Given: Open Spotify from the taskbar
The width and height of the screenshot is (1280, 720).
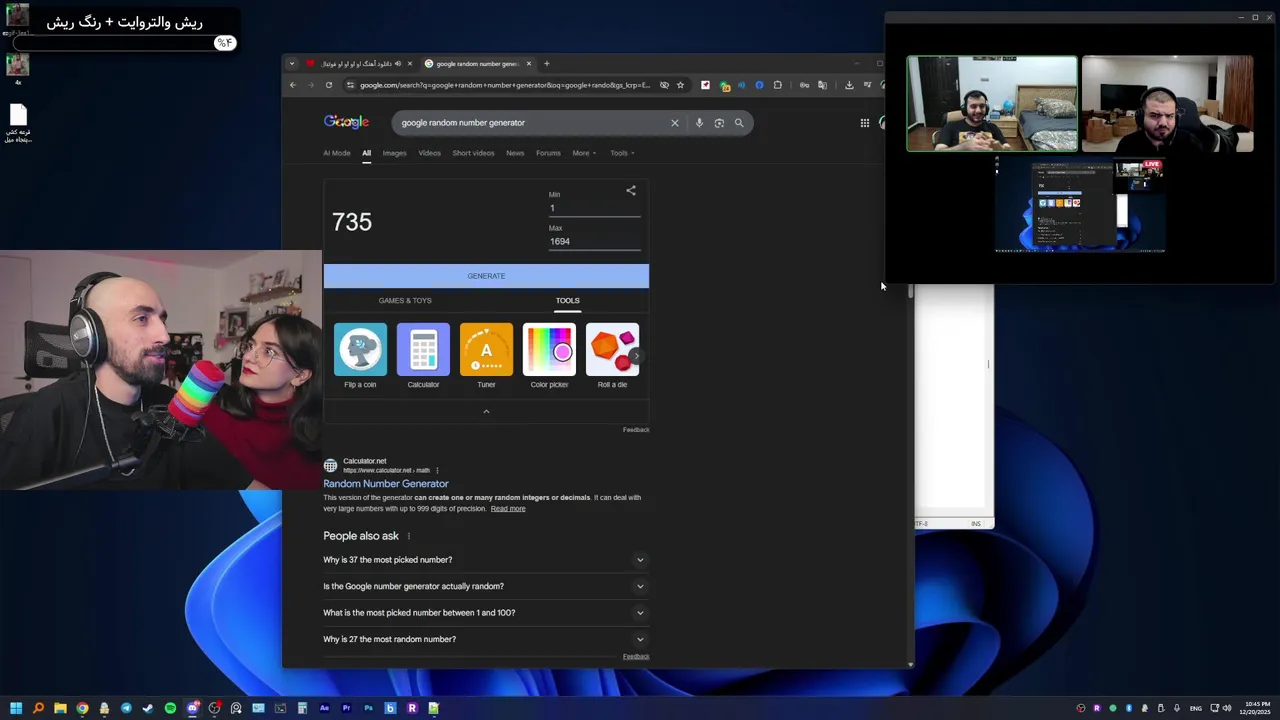Looking at the screenshot, I should pos(170,708).
